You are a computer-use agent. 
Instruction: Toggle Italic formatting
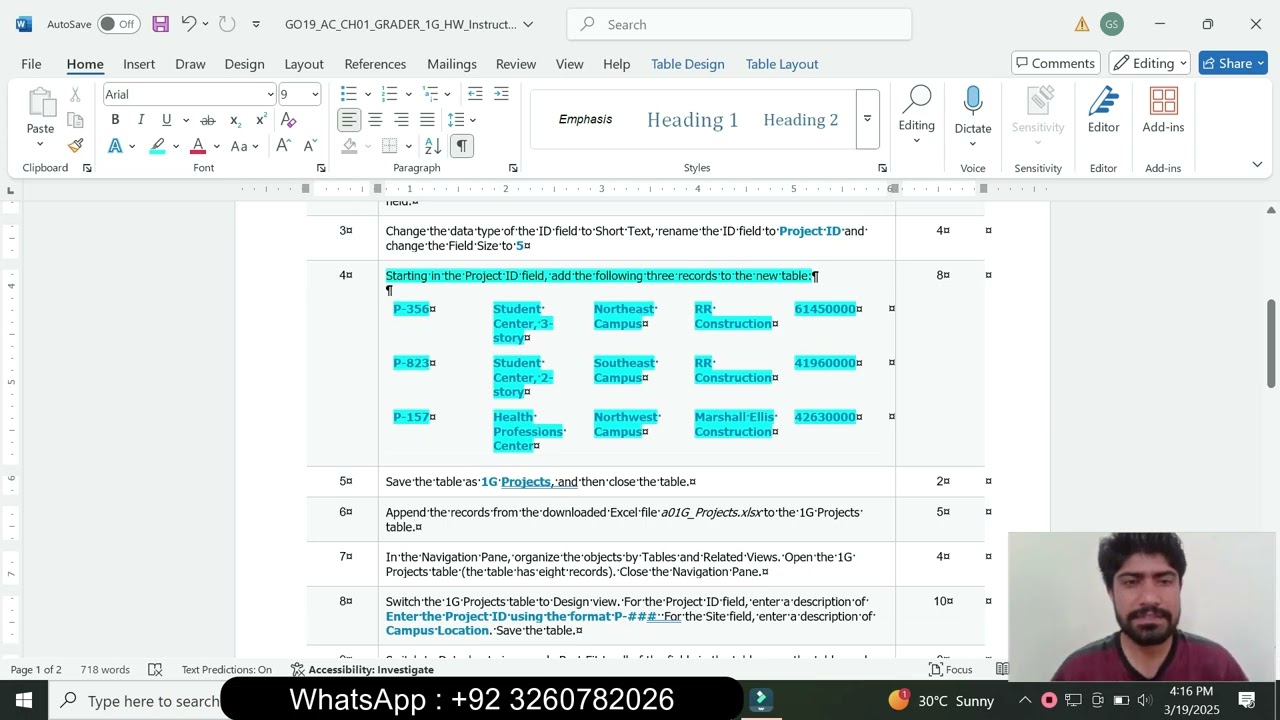(x=141, y=120)
